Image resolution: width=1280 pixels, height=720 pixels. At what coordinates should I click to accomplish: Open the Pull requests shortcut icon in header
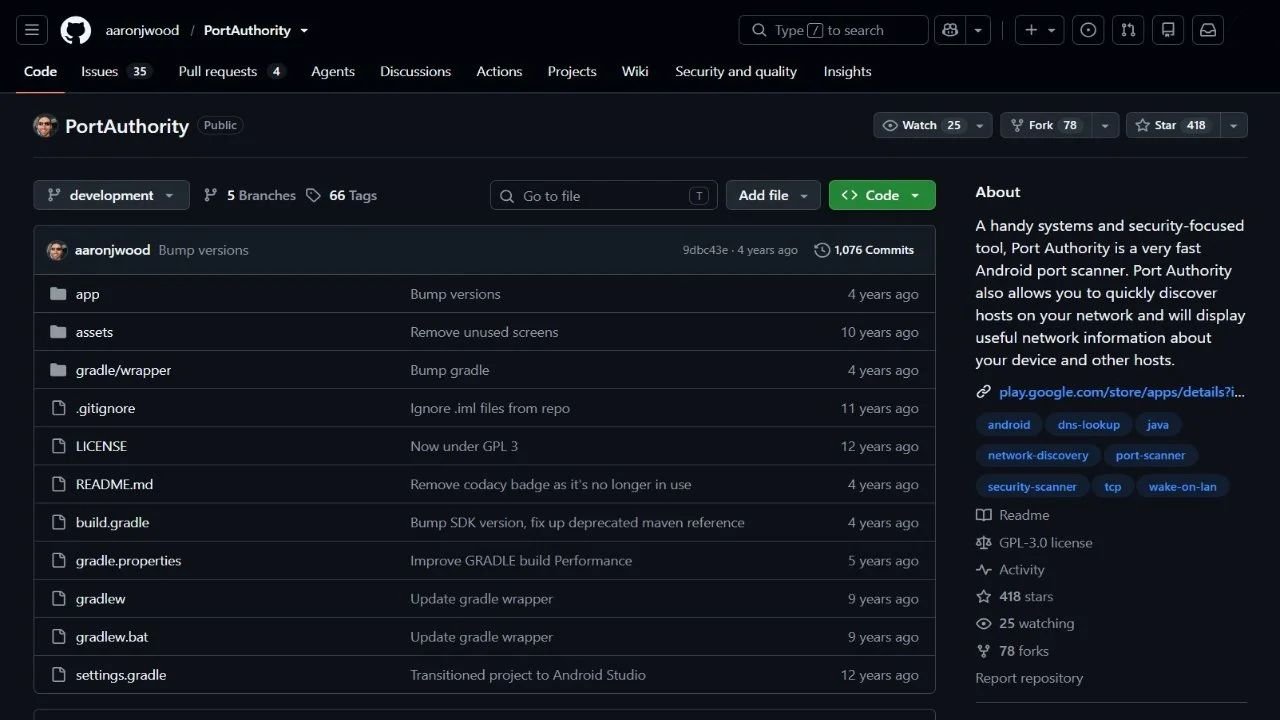1128,30
